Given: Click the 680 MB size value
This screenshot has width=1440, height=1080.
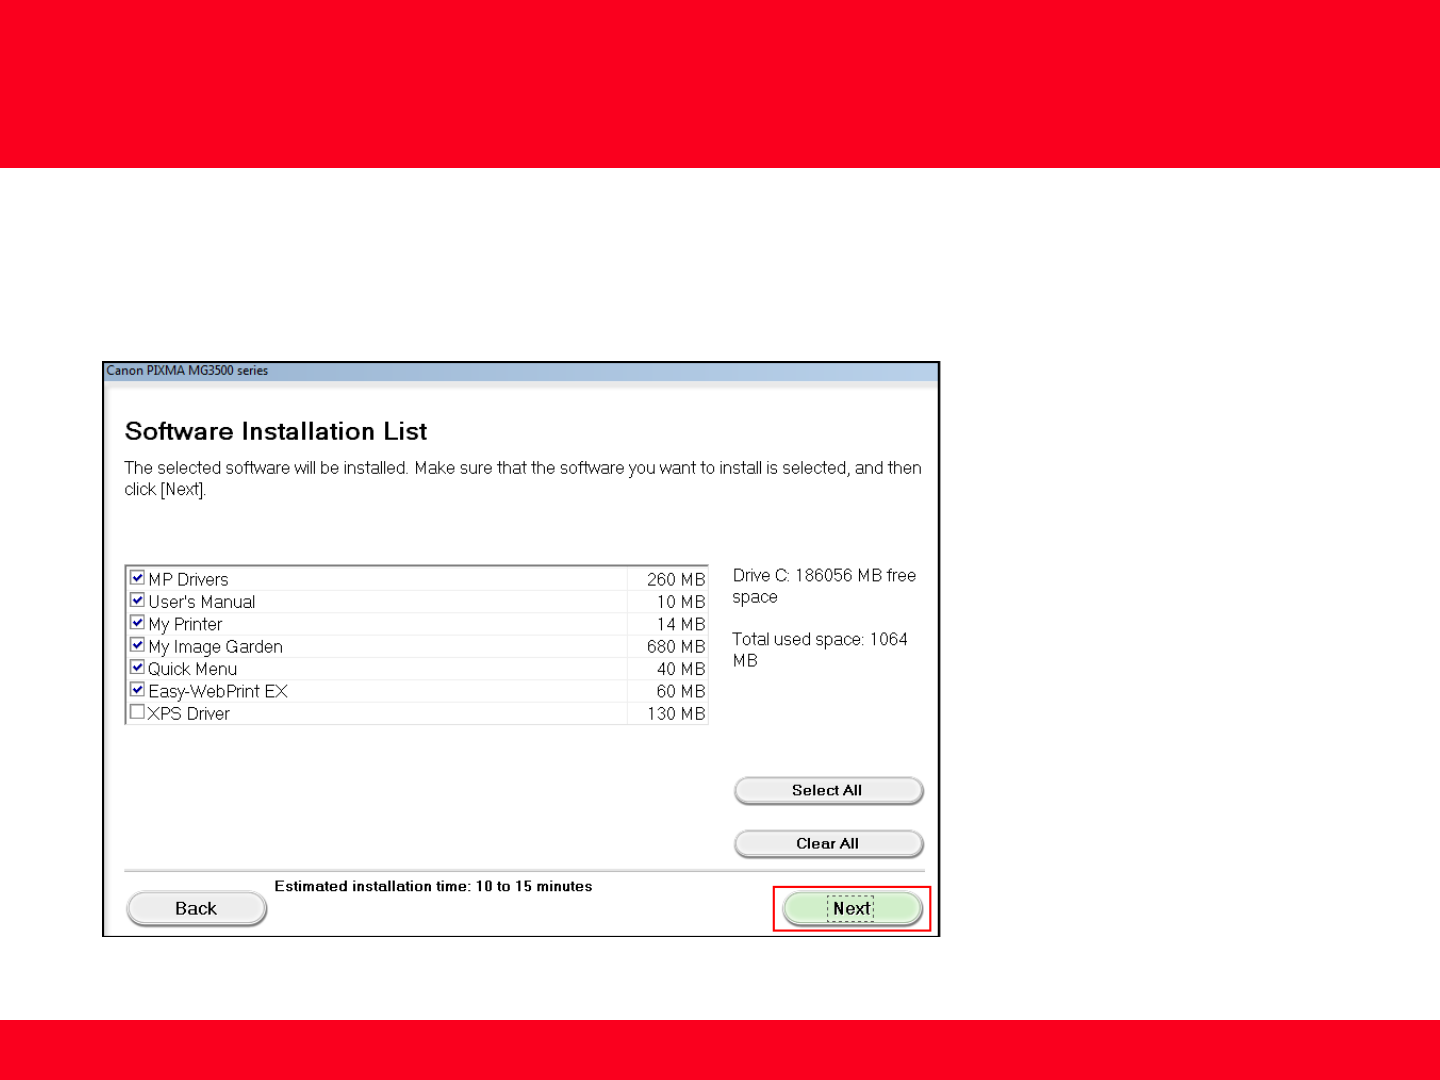Looking at the screenshot, I should coord(676,647).
